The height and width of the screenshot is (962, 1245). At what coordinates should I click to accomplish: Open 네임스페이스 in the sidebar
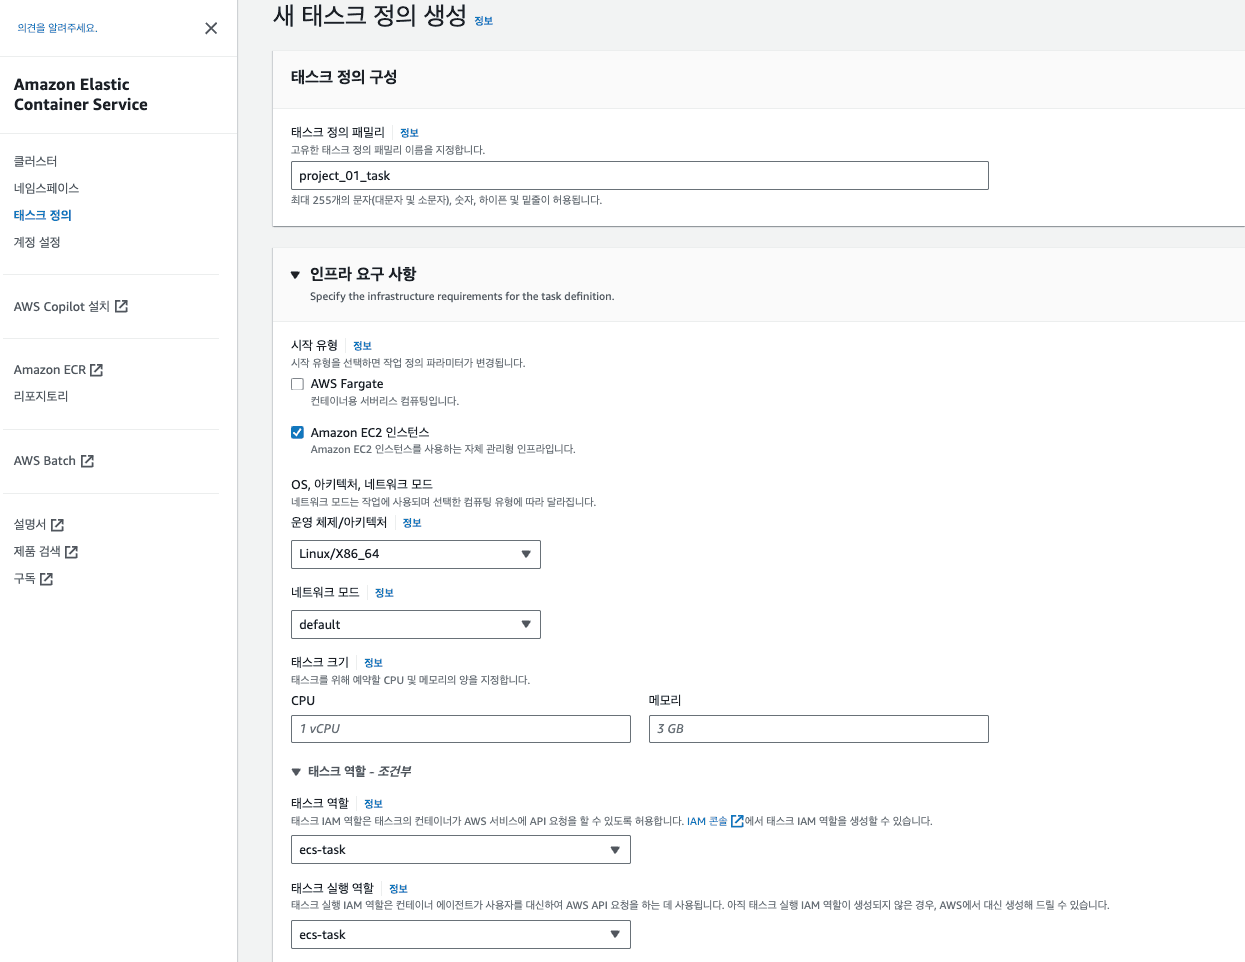46,188
